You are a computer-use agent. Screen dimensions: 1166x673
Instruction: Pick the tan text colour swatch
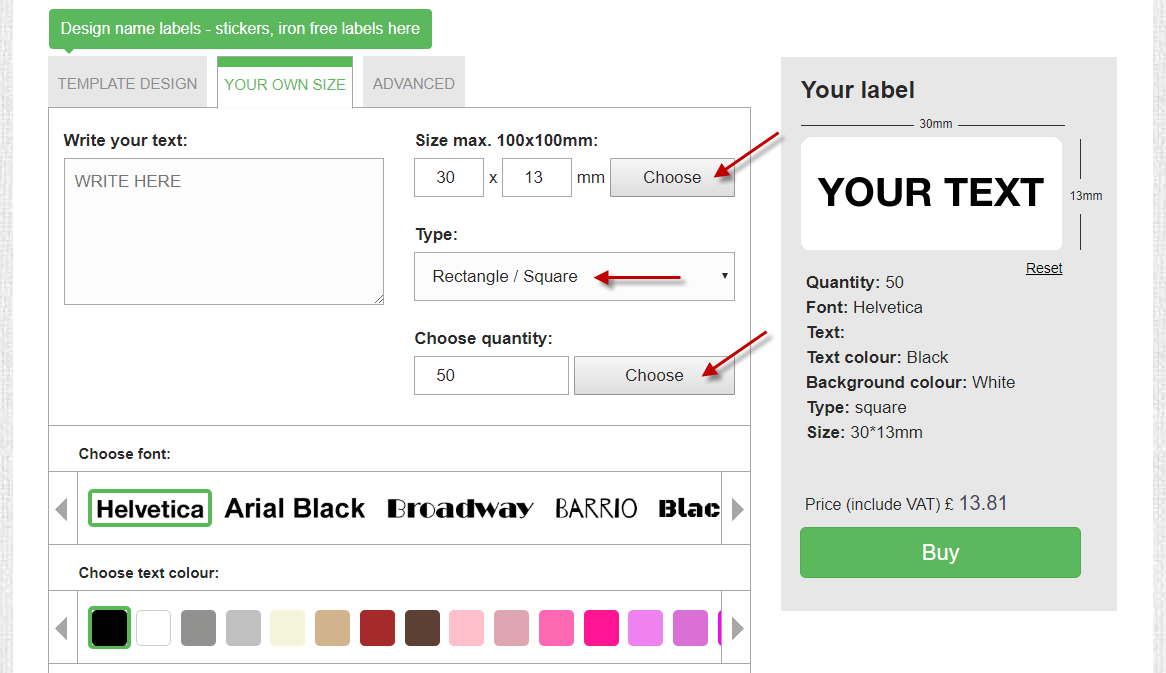click(332, 628)
